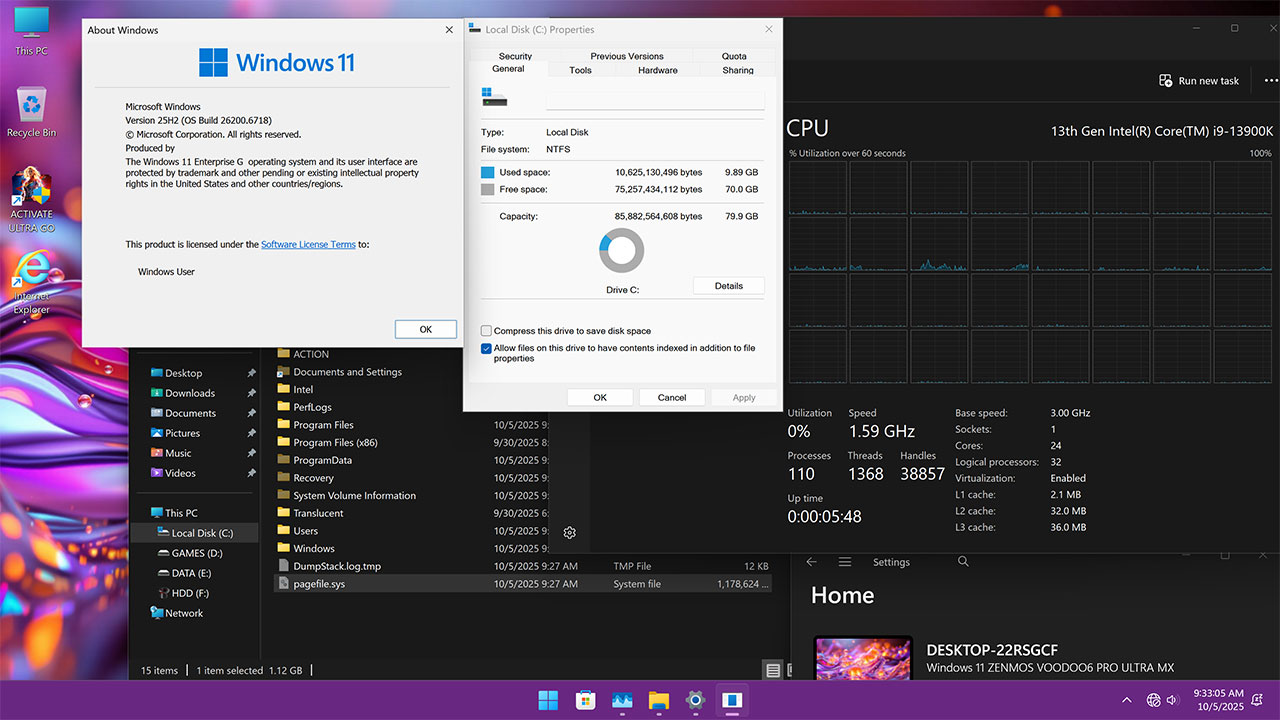Open the This PC desktop icon
This screenshot has height=720, width=1280.
tap(31, 30)
